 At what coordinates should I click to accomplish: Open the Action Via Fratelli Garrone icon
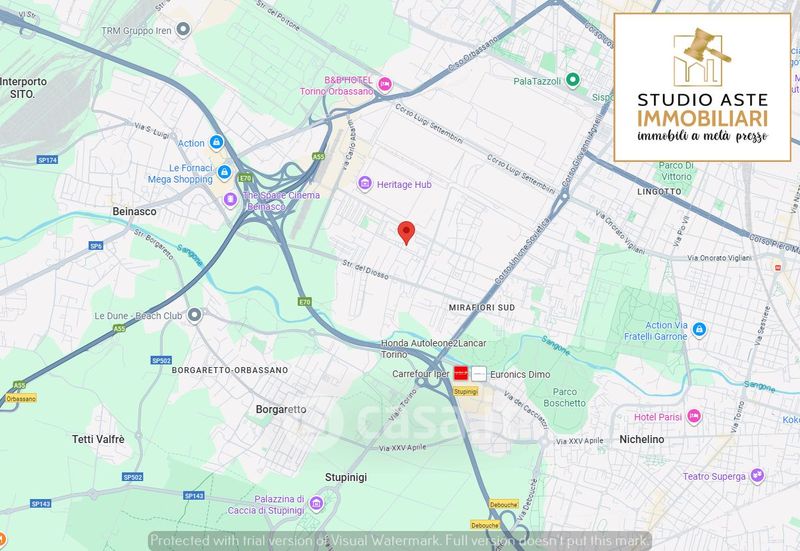pos(699,330)
